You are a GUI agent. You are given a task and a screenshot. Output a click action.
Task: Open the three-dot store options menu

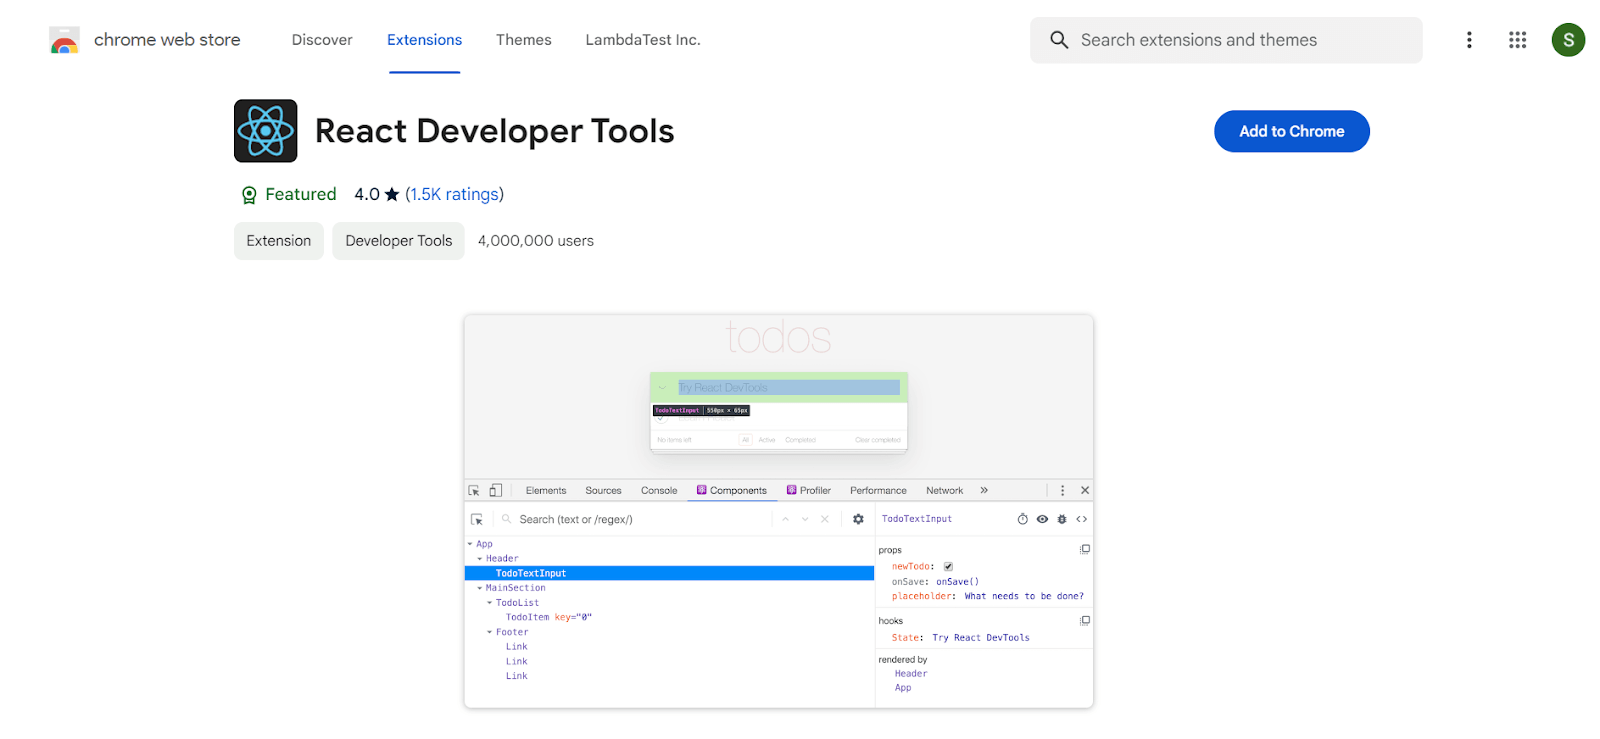coord(1469,40)
